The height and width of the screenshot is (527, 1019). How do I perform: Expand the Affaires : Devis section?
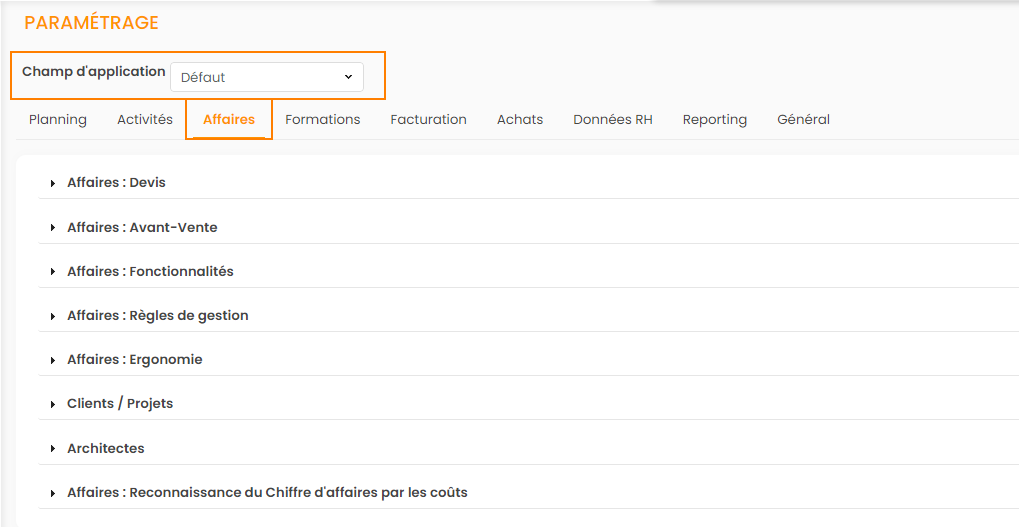(116, 183)
